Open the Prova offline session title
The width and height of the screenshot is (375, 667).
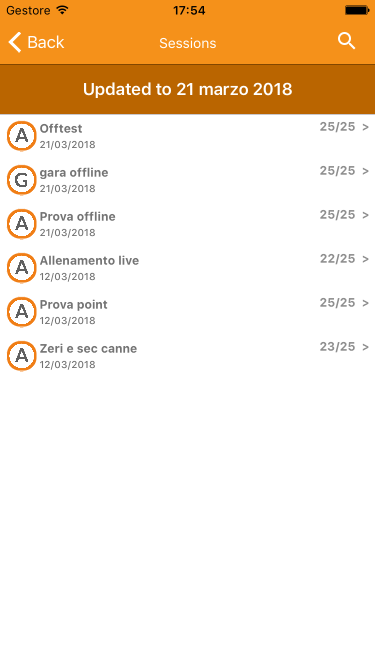tap(77, 217)
